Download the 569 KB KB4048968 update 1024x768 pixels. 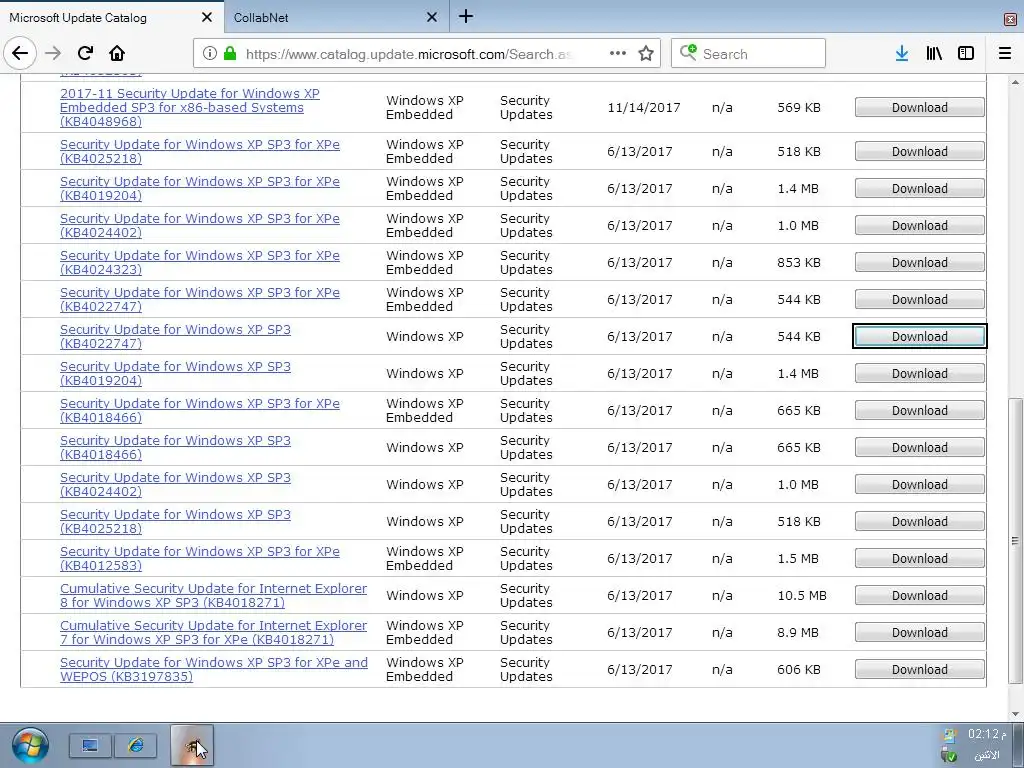pyautogui.click(x=920, y=107)
